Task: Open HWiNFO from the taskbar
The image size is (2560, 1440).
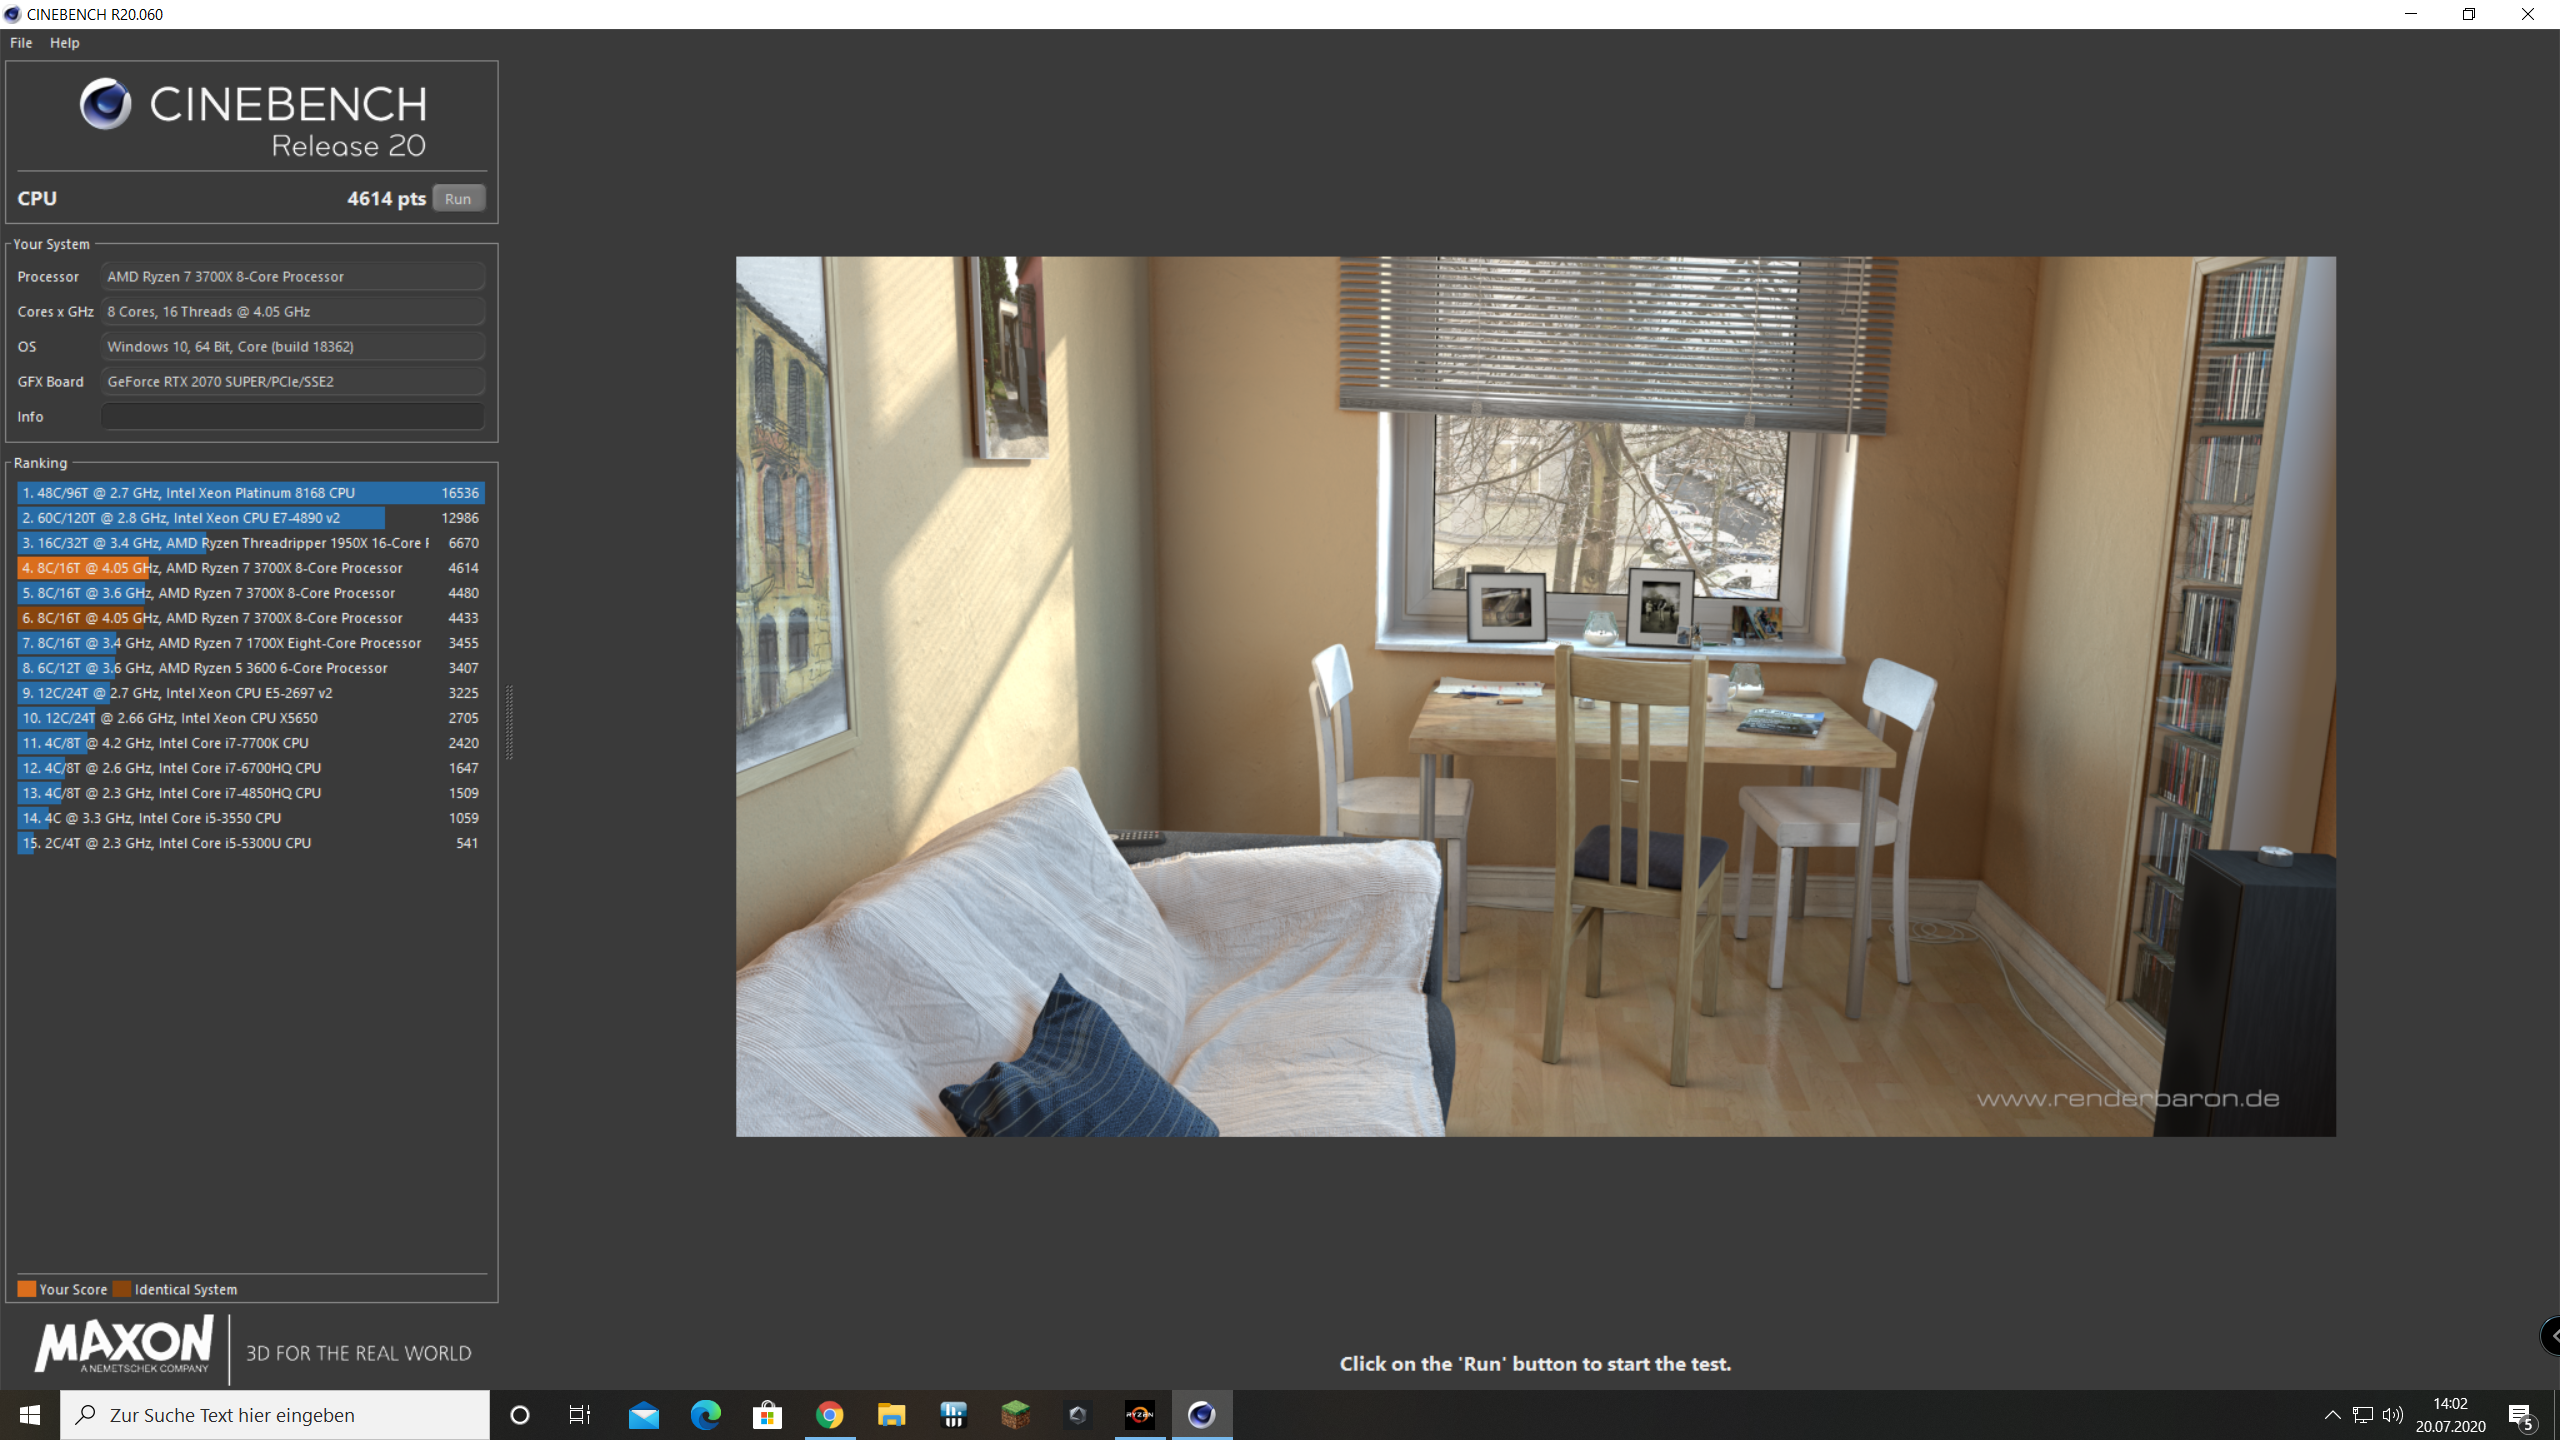Action: (953, 1415)
